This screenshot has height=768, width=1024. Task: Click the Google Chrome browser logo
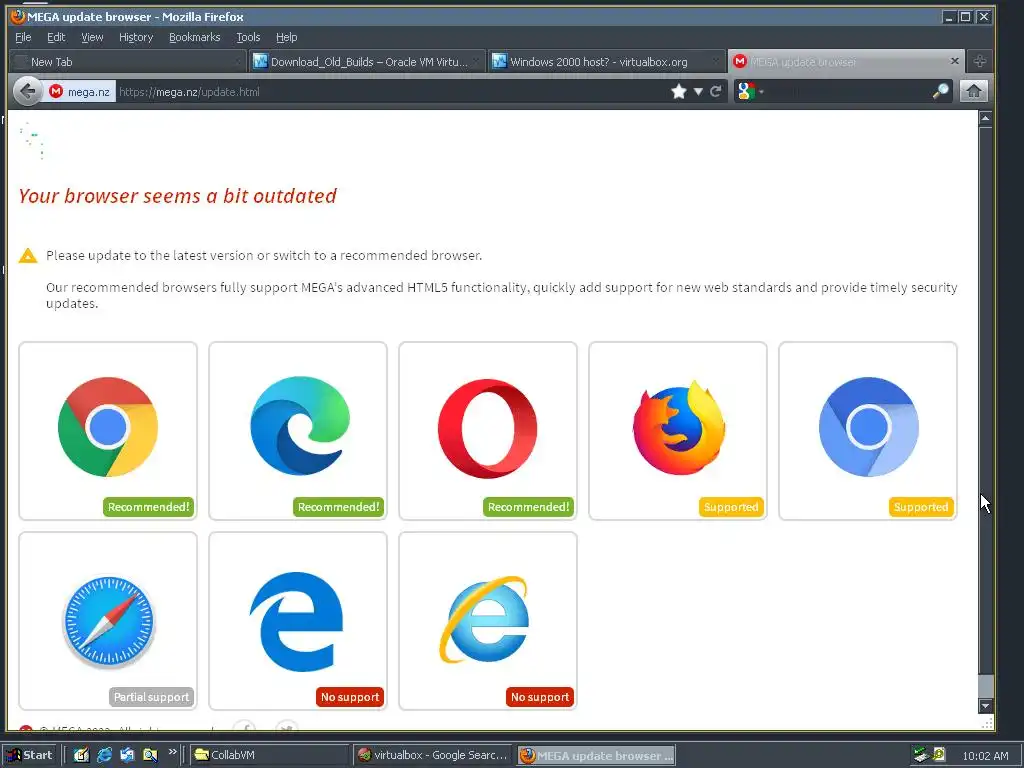(108, 426)
